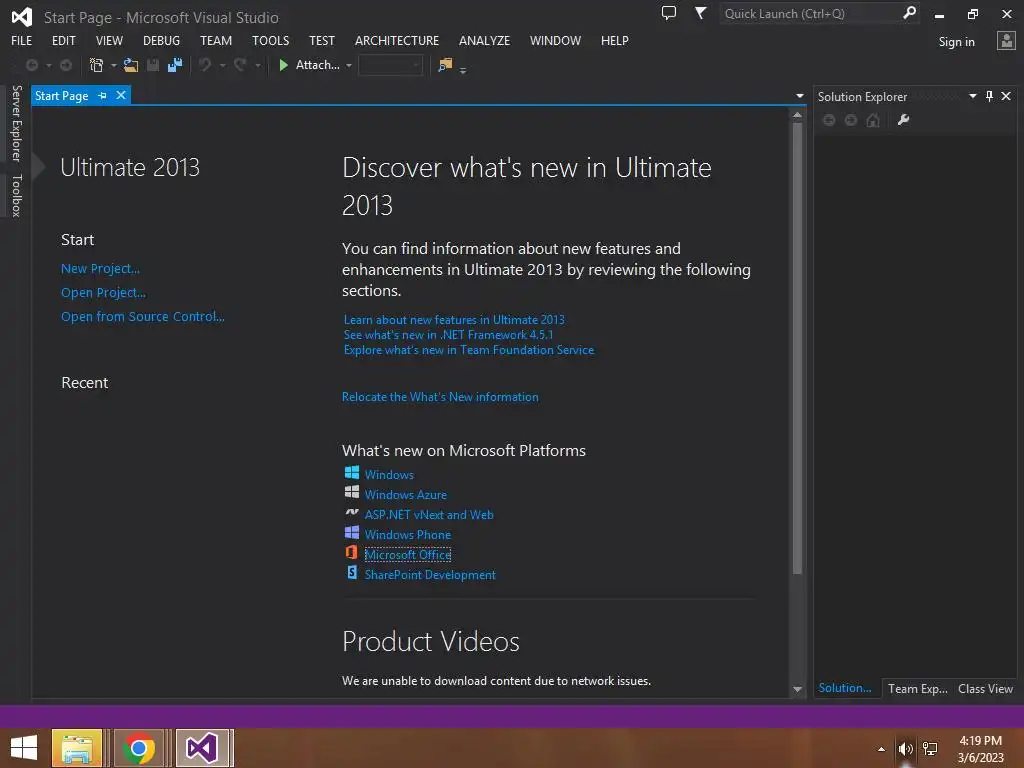Show hidden tray icons arrow
Image resolution: width=1024 pixels, height=768 pixels.
(882, 749)
